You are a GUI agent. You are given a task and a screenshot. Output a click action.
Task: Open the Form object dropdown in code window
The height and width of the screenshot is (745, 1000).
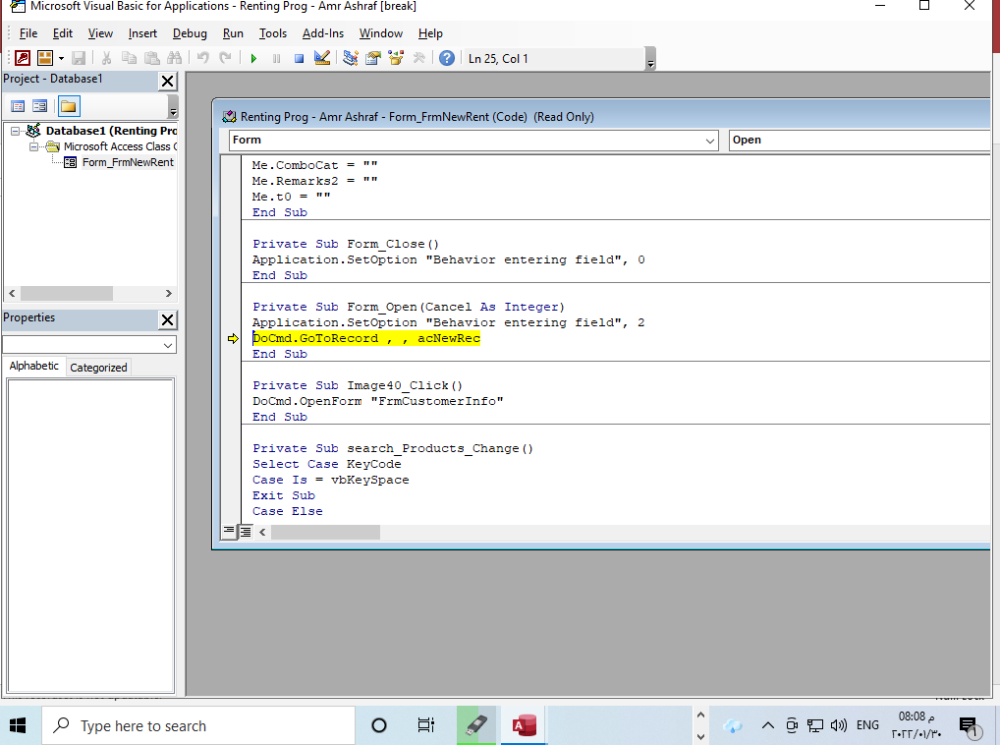(x=710, y=140)
